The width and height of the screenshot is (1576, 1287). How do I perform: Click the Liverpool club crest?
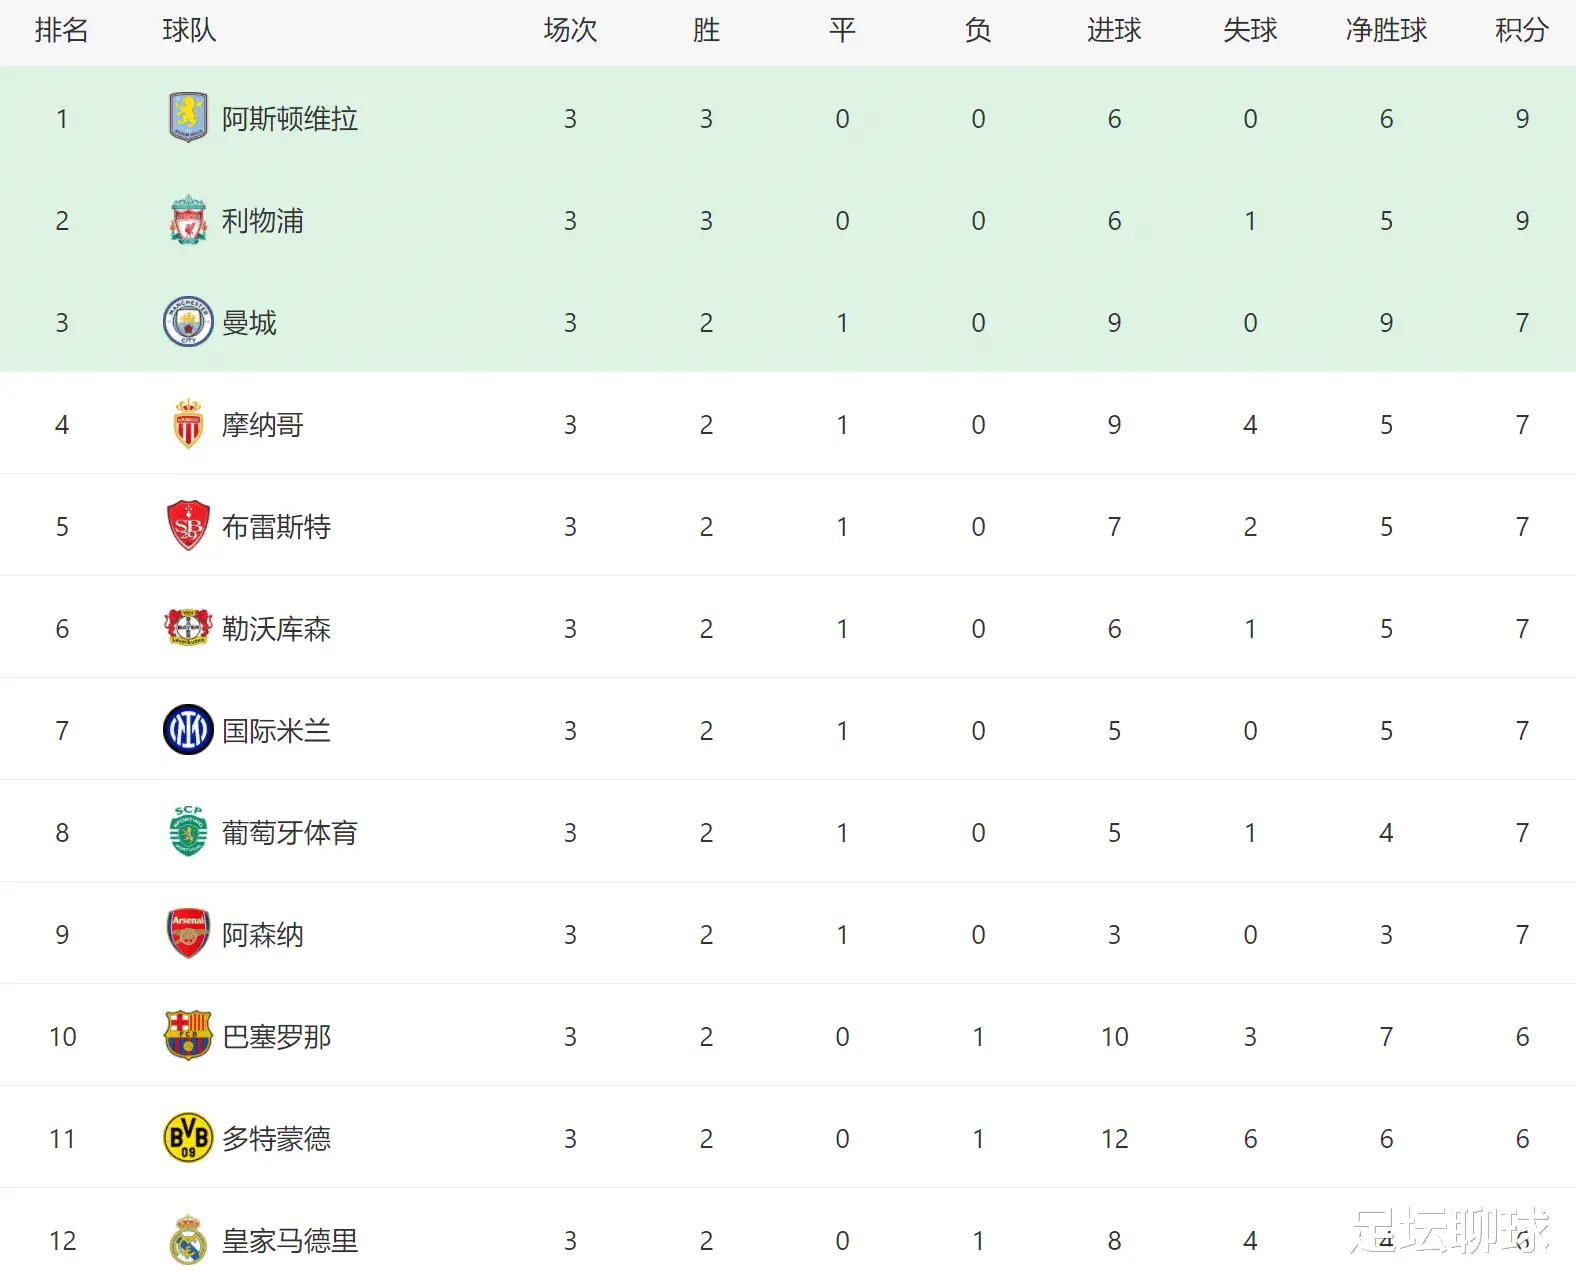pyautogui.click(x=188, y=220)
